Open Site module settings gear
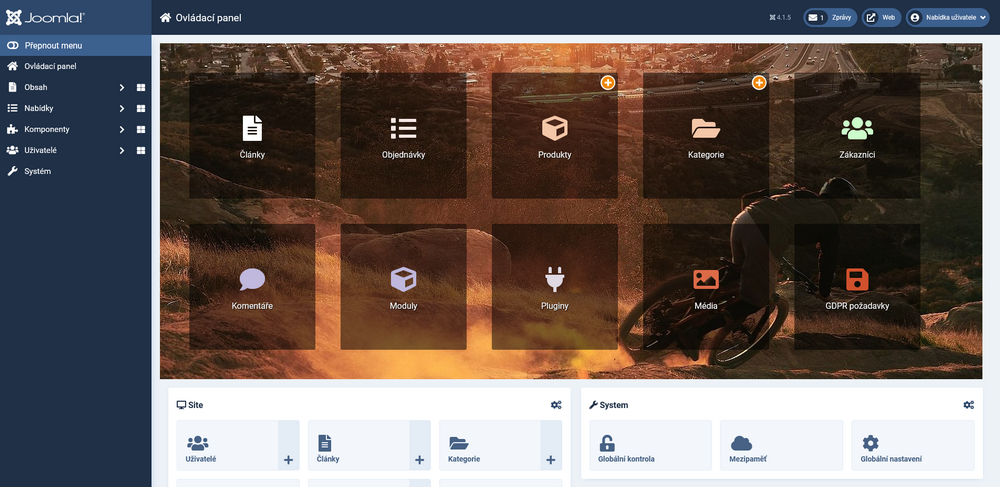Screen dimensions: 1000x487 (556, 405)
